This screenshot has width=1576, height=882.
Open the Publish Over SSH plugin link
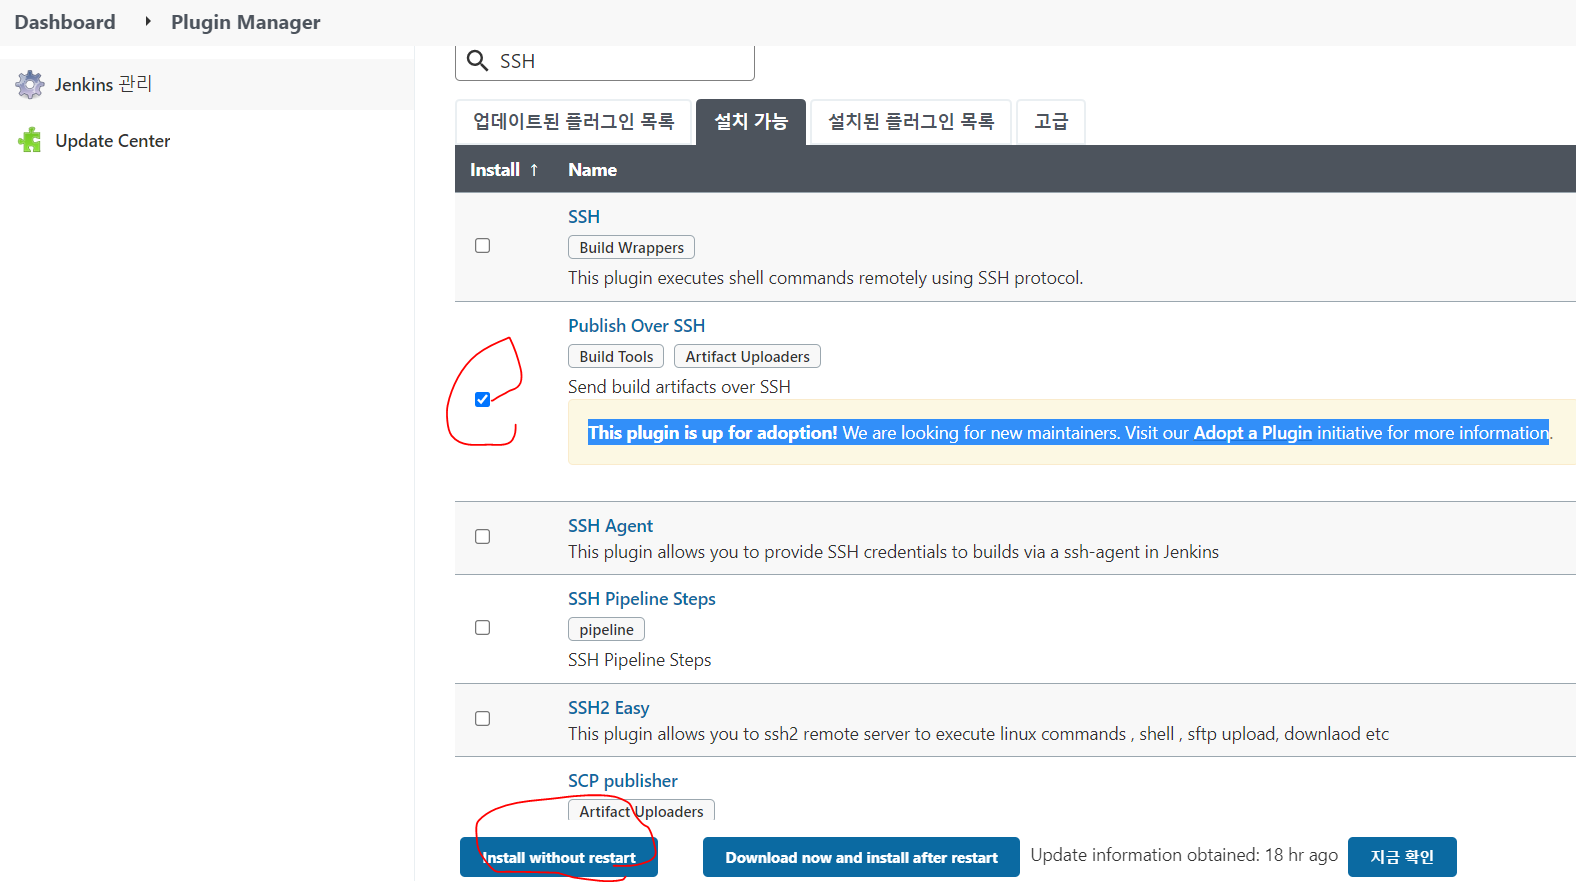click(x=637, y=326)
